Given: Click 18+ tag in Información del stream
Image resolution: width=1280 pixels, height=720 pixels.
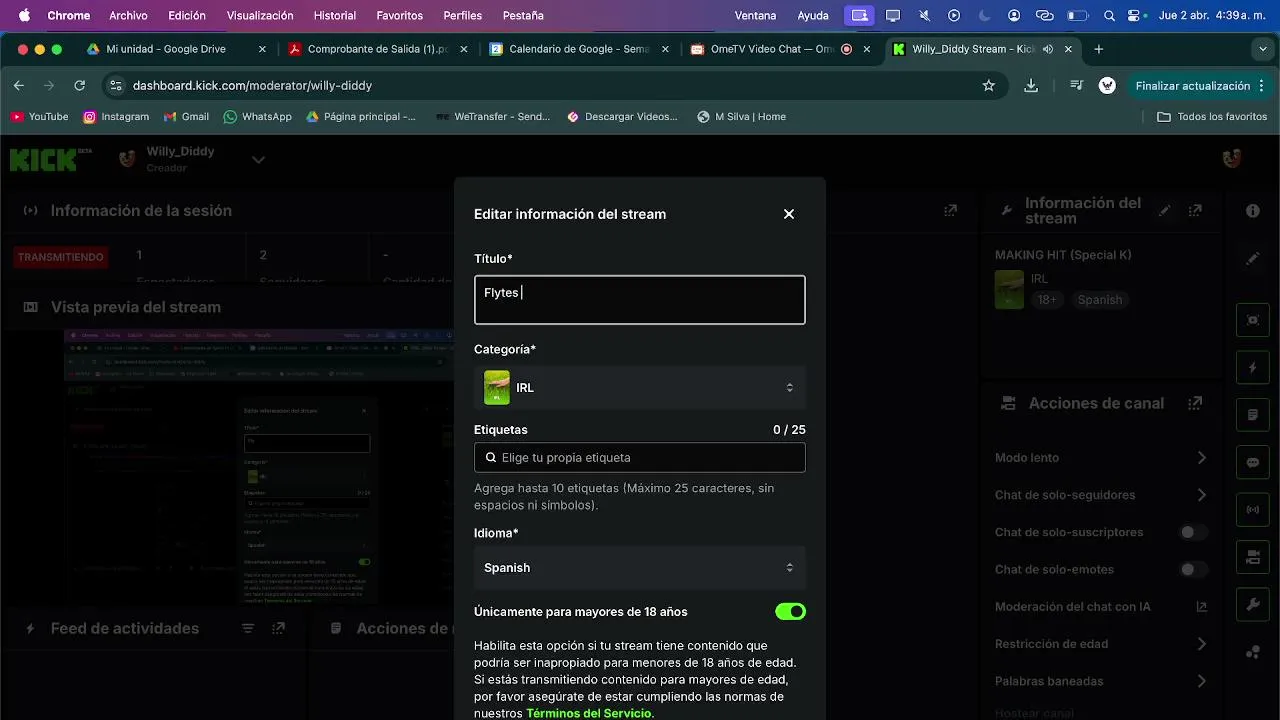Looking at the screenshot, I should [x=1047, y=300].
